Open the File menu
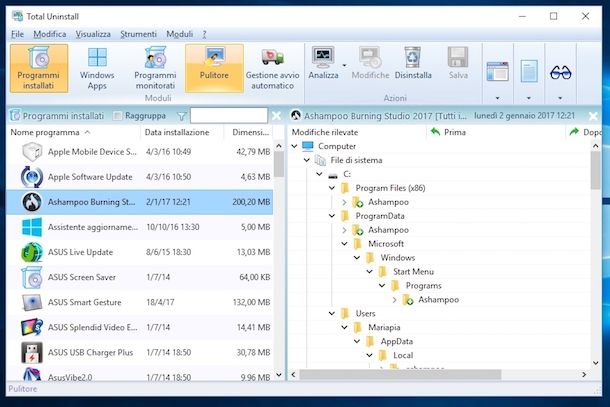Image resolution: width=610 pixels, height=407 pixels. 17,34
